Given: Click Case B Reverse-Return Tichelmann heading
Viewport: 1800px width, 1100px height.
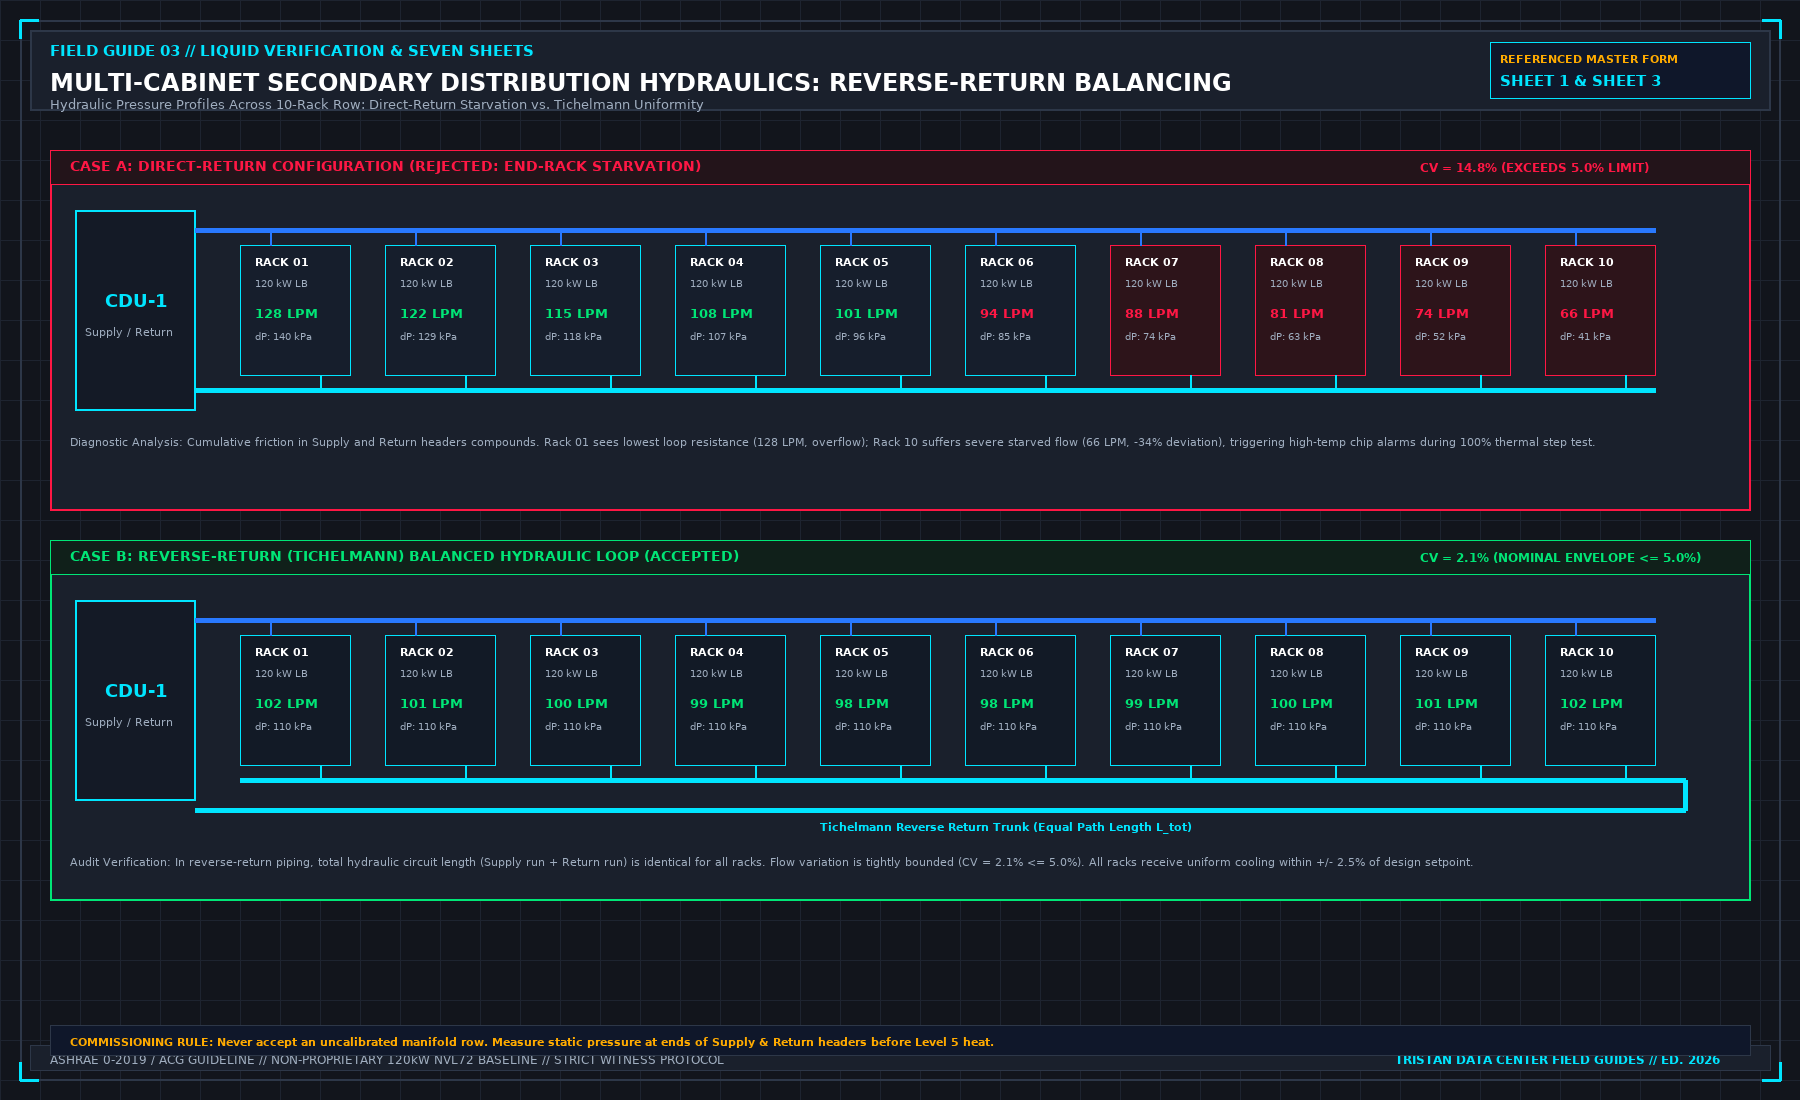Looking at the screenshot, I should click(x=404, y=557).
